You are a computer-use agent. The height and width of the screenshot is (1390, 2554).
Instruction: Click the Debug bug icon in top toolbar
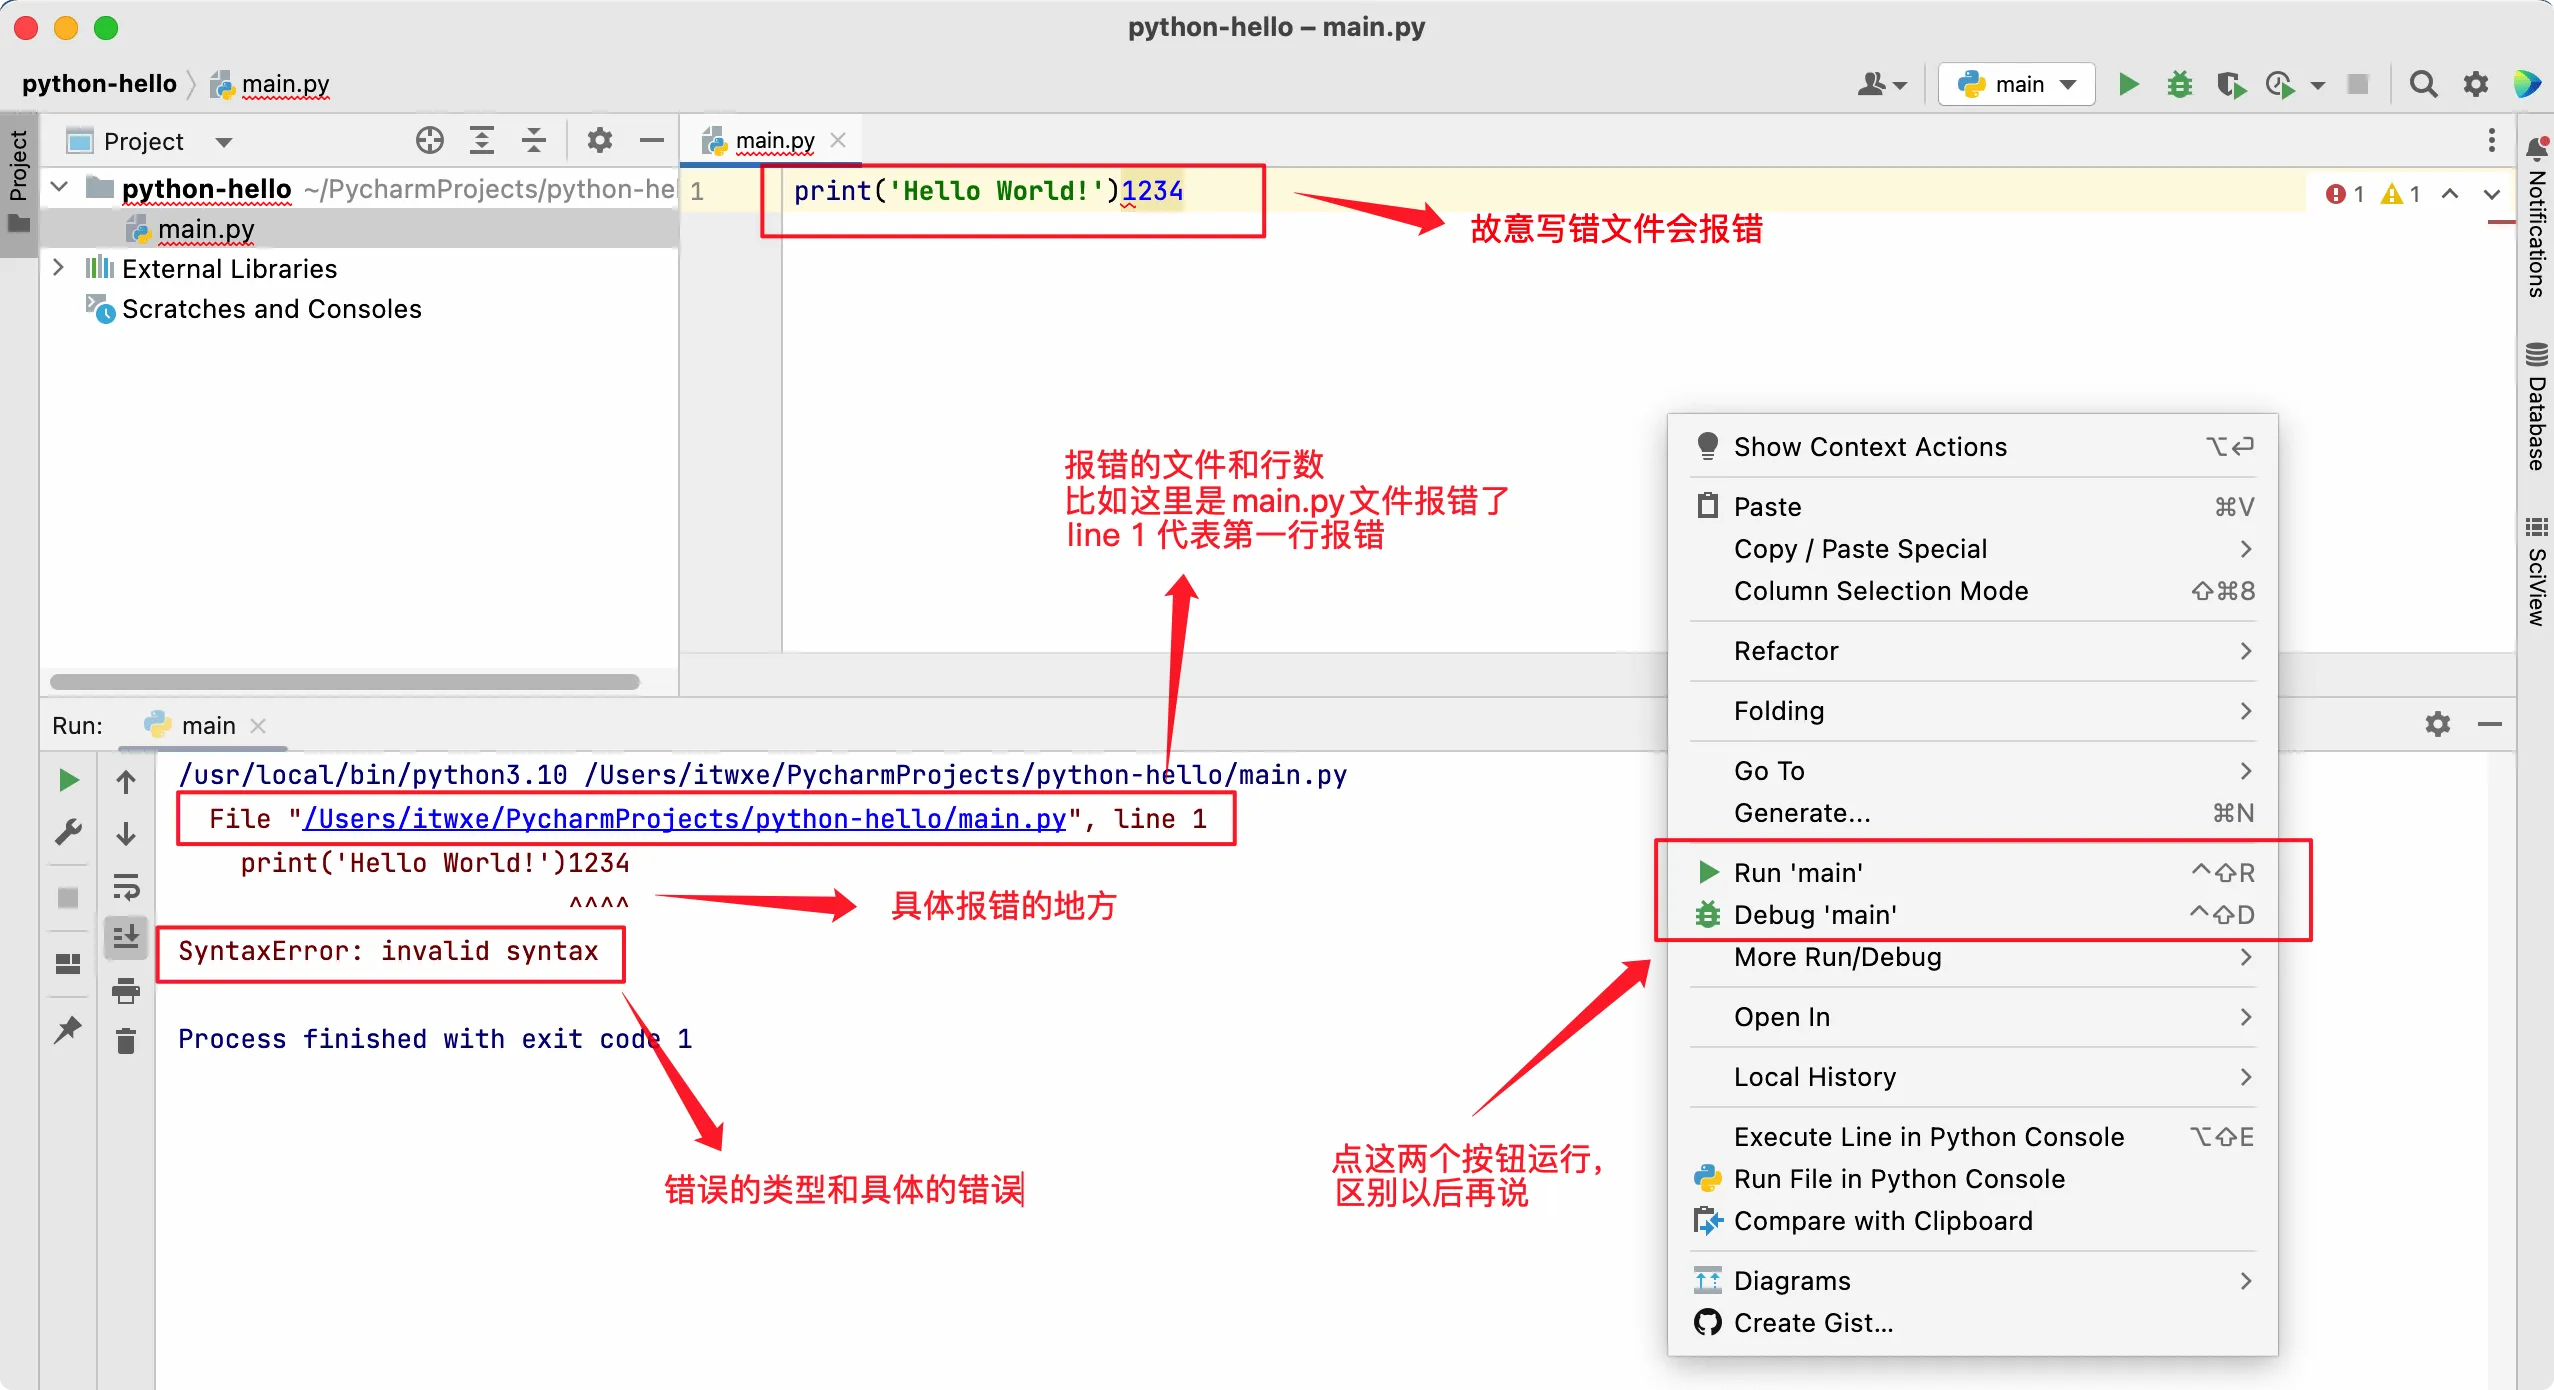[x=2179, y=84]
